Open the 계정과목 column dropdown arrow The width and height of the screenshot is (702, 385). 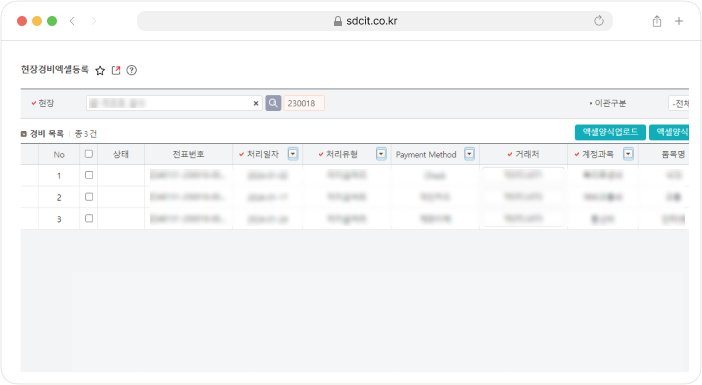628,154
